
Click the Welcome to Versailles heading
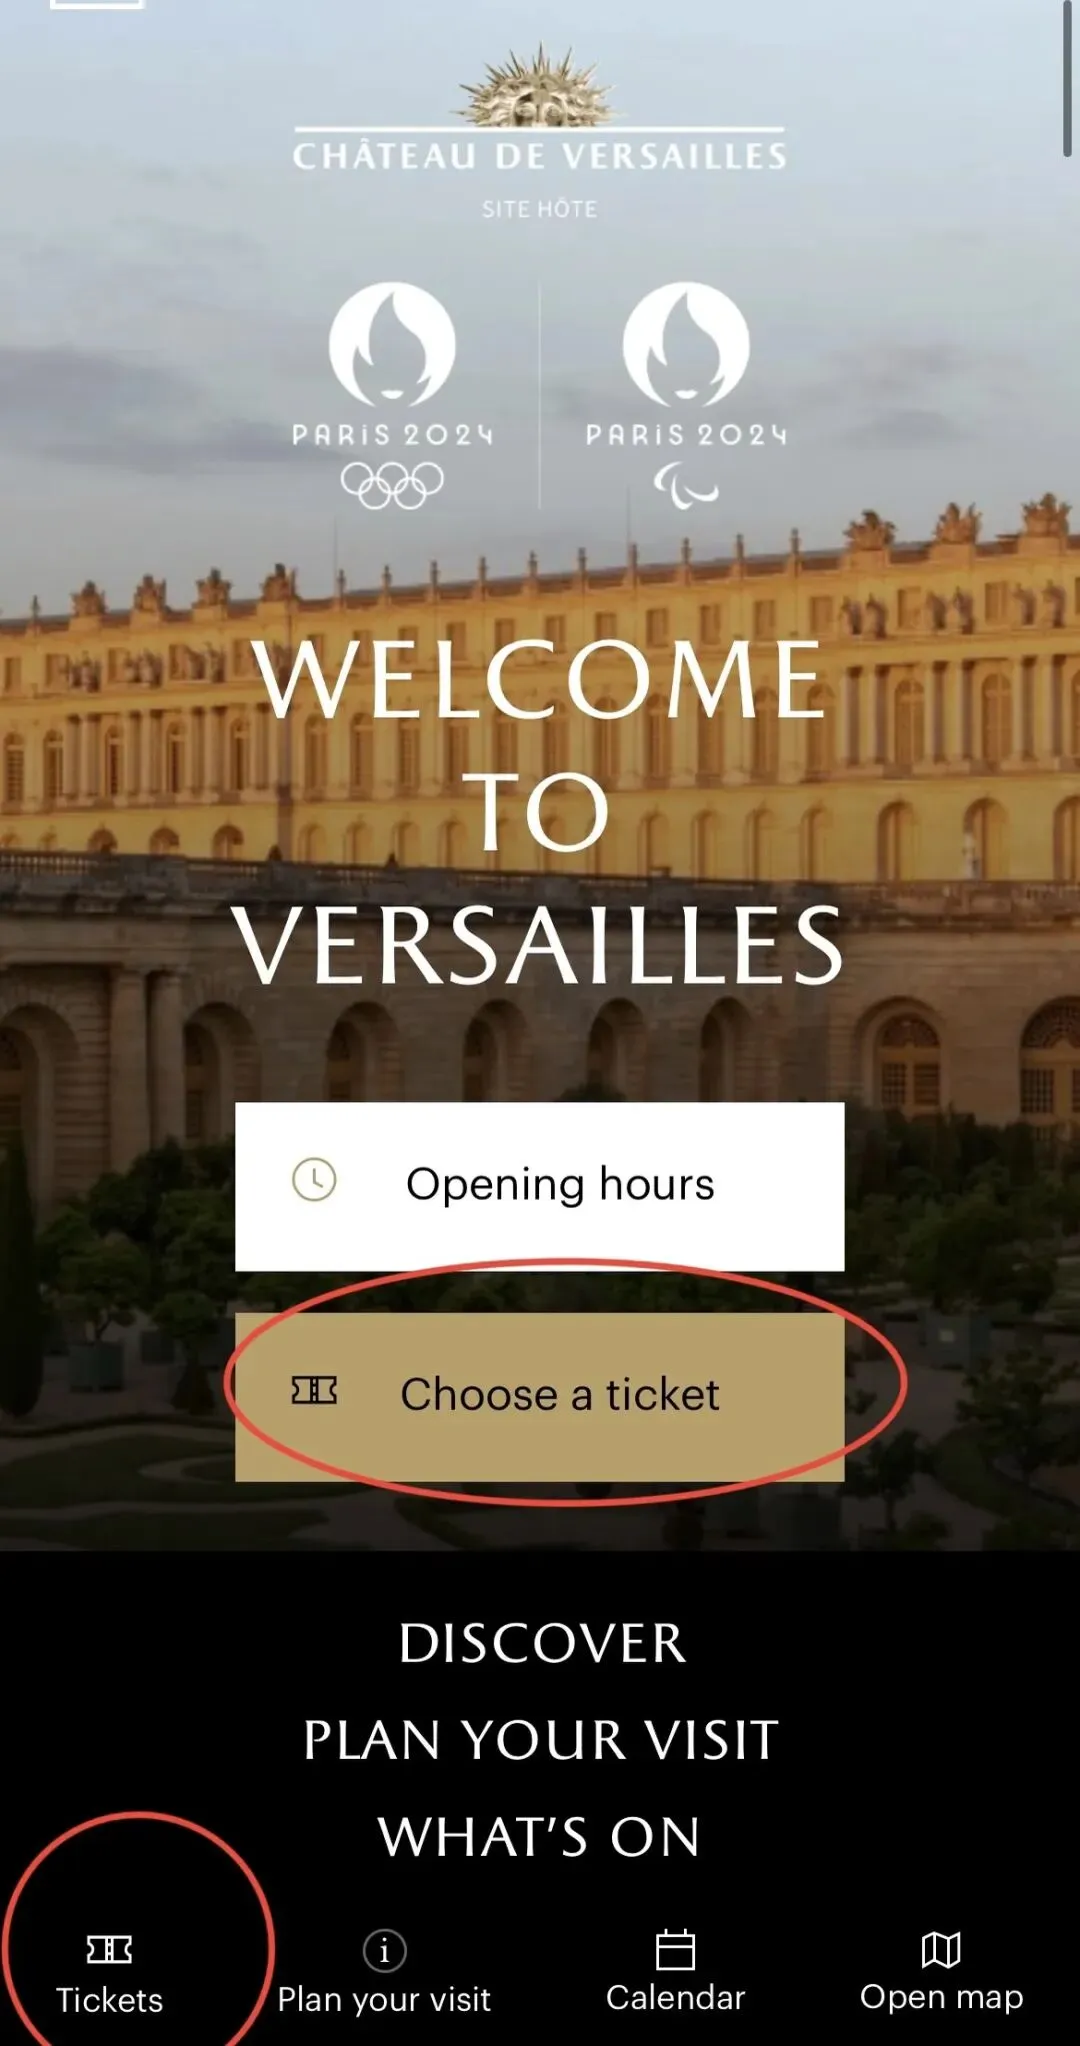click(539, 811)
